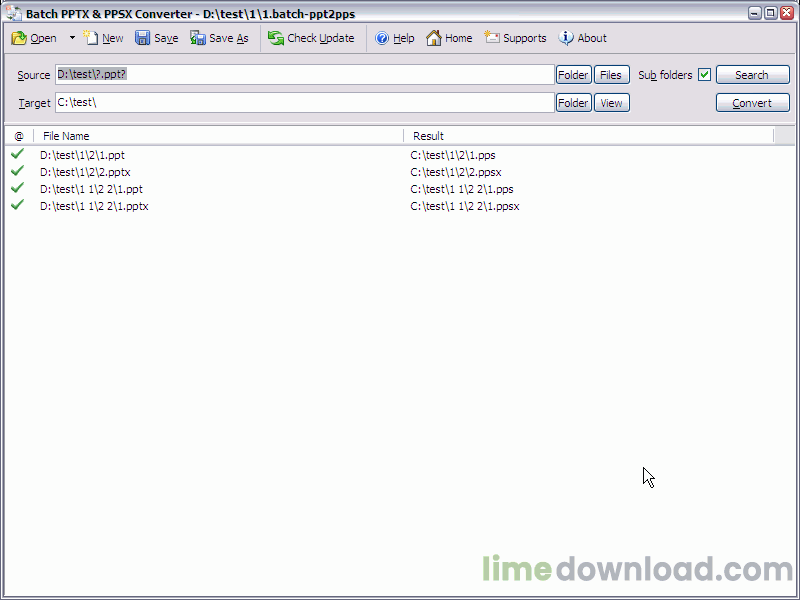Image resolution: width=800 pixels, height=600 pixels.
Task: Expand the Open dropdown arrow
Action: 72,38
